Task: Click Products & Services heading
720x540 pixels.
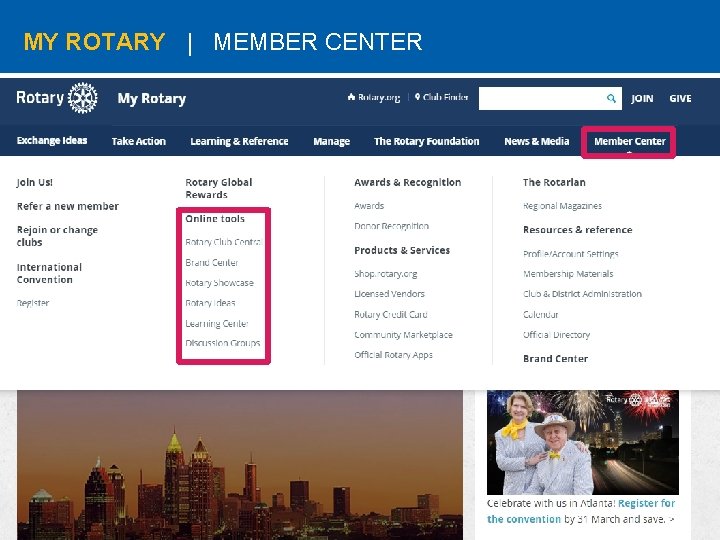Action: (x=402, y=250)
